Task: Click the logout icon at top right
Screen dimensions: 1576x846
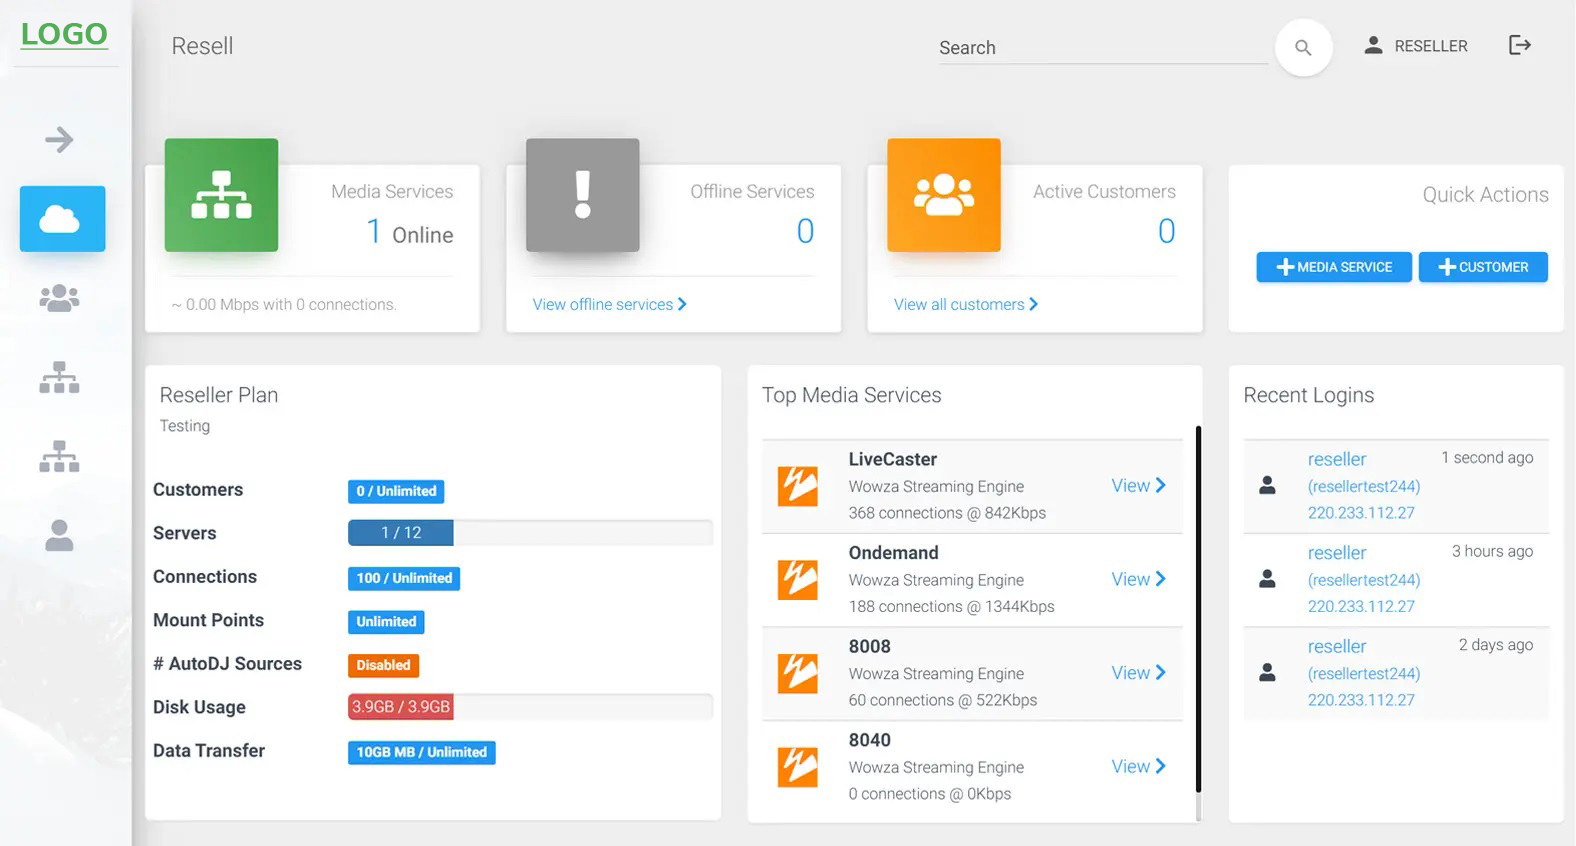Action: click(x=1519, y=45)
